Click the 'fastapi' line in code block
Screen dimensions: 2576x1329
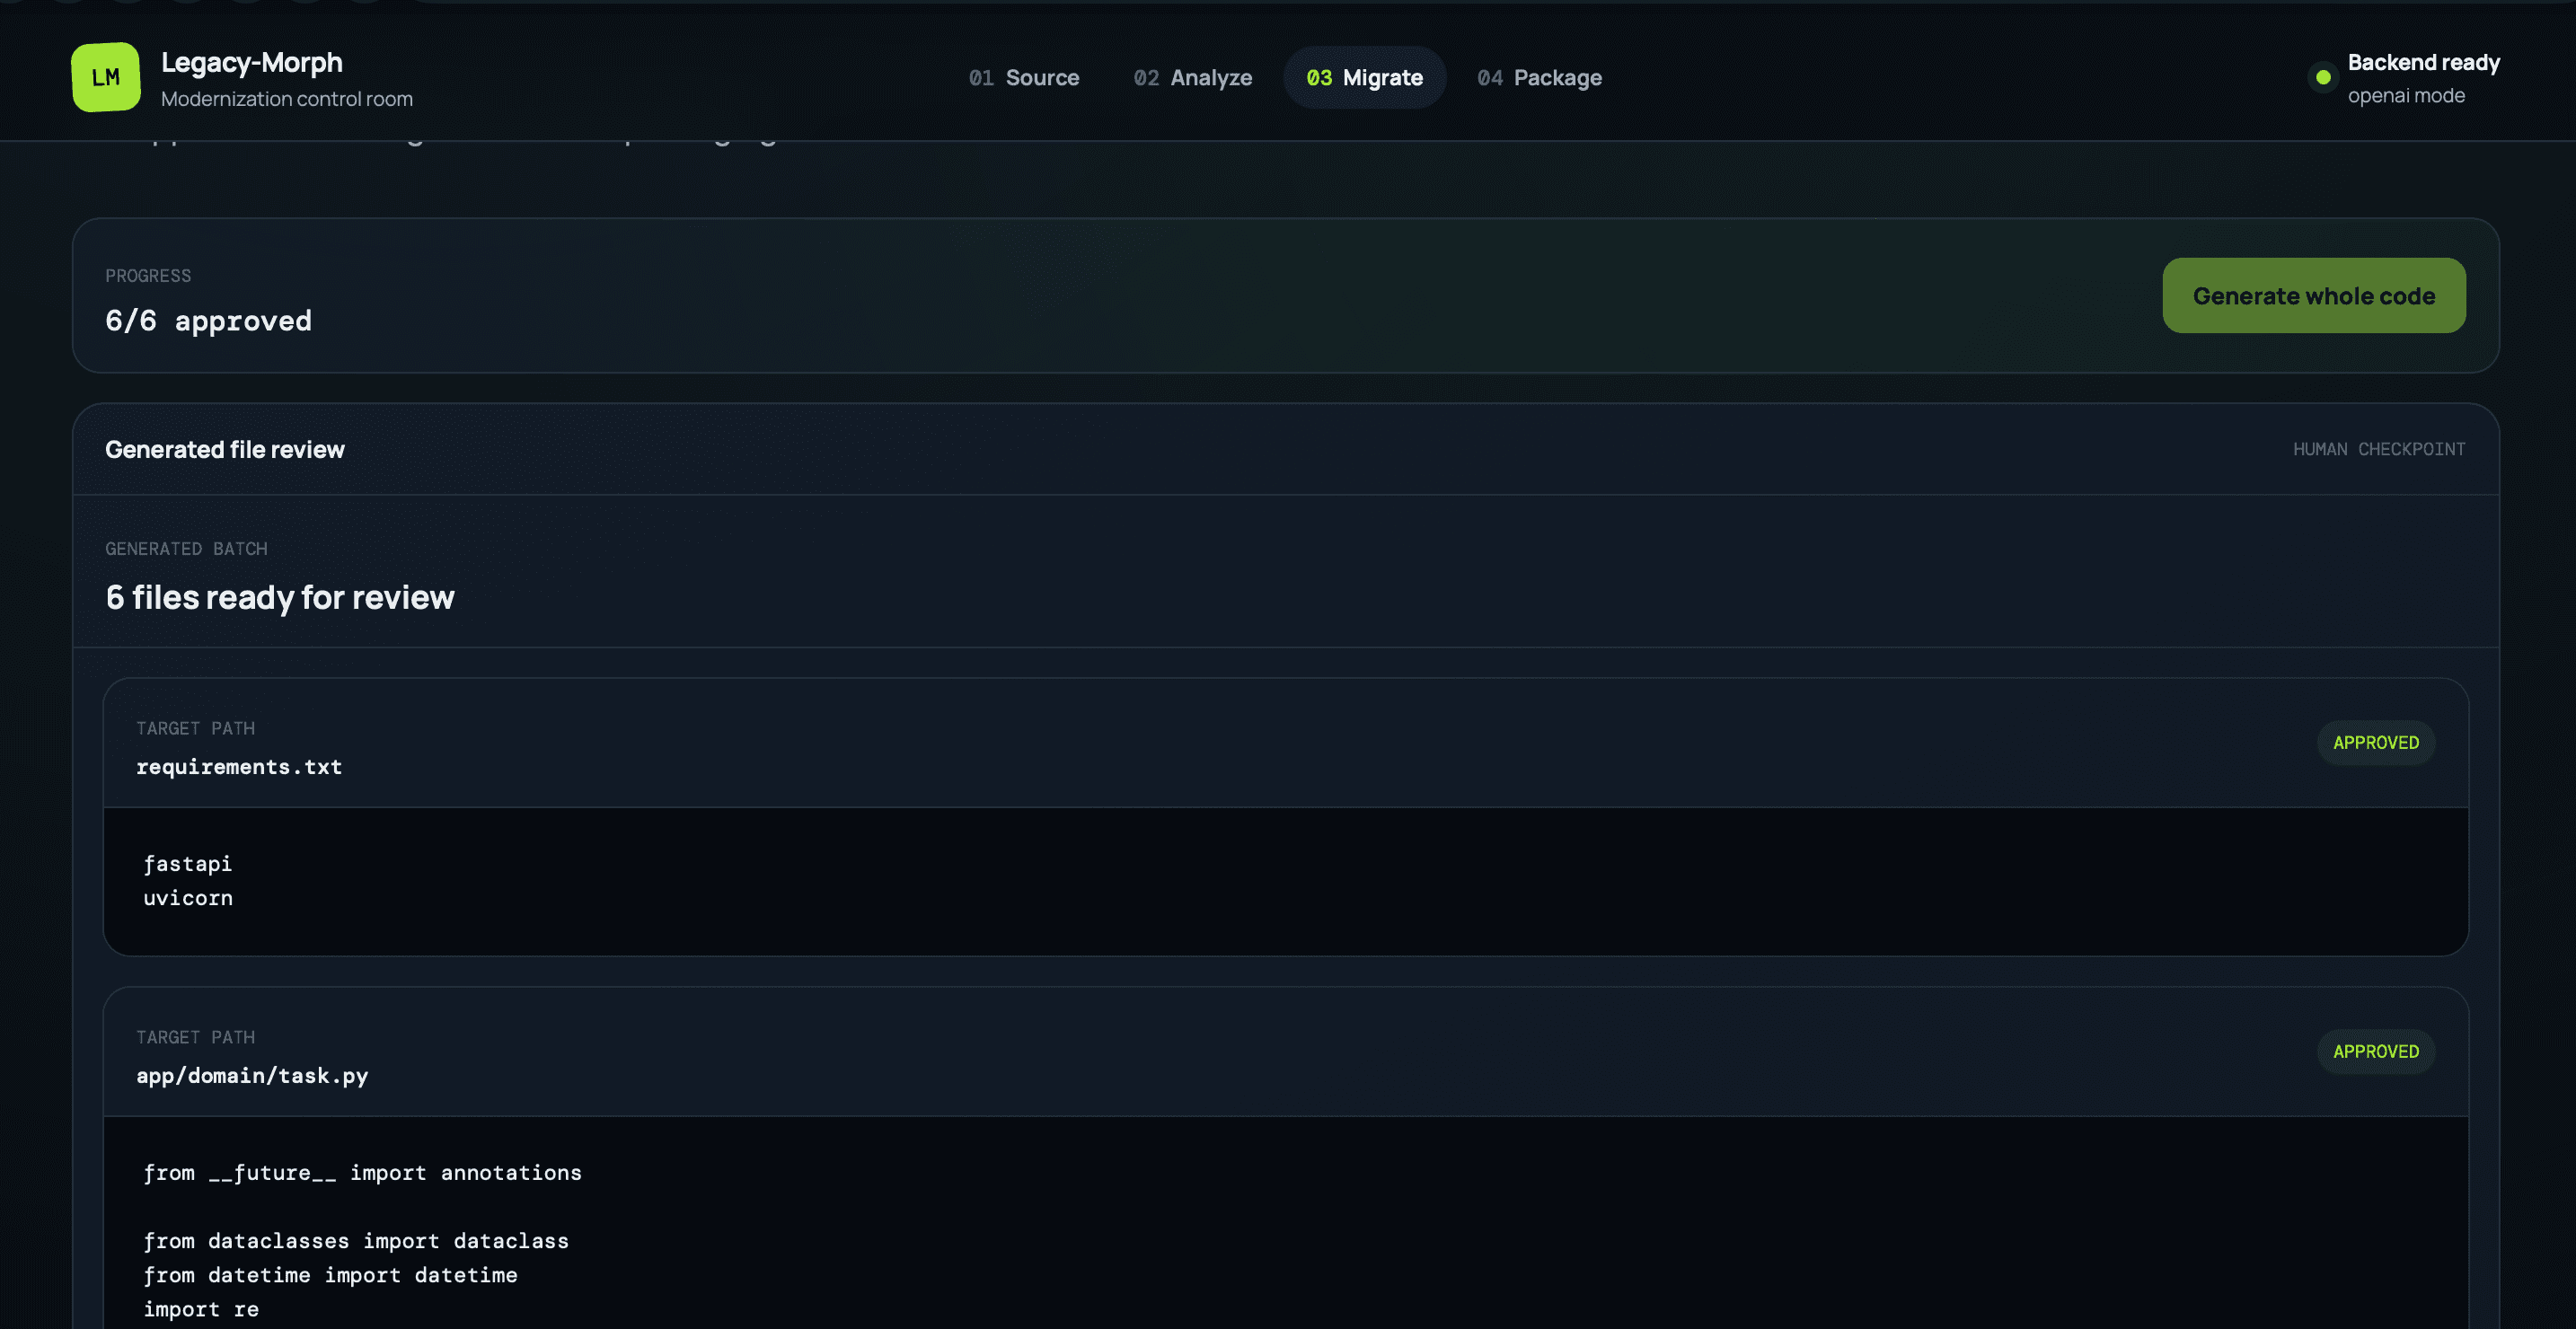pos(188,863)
